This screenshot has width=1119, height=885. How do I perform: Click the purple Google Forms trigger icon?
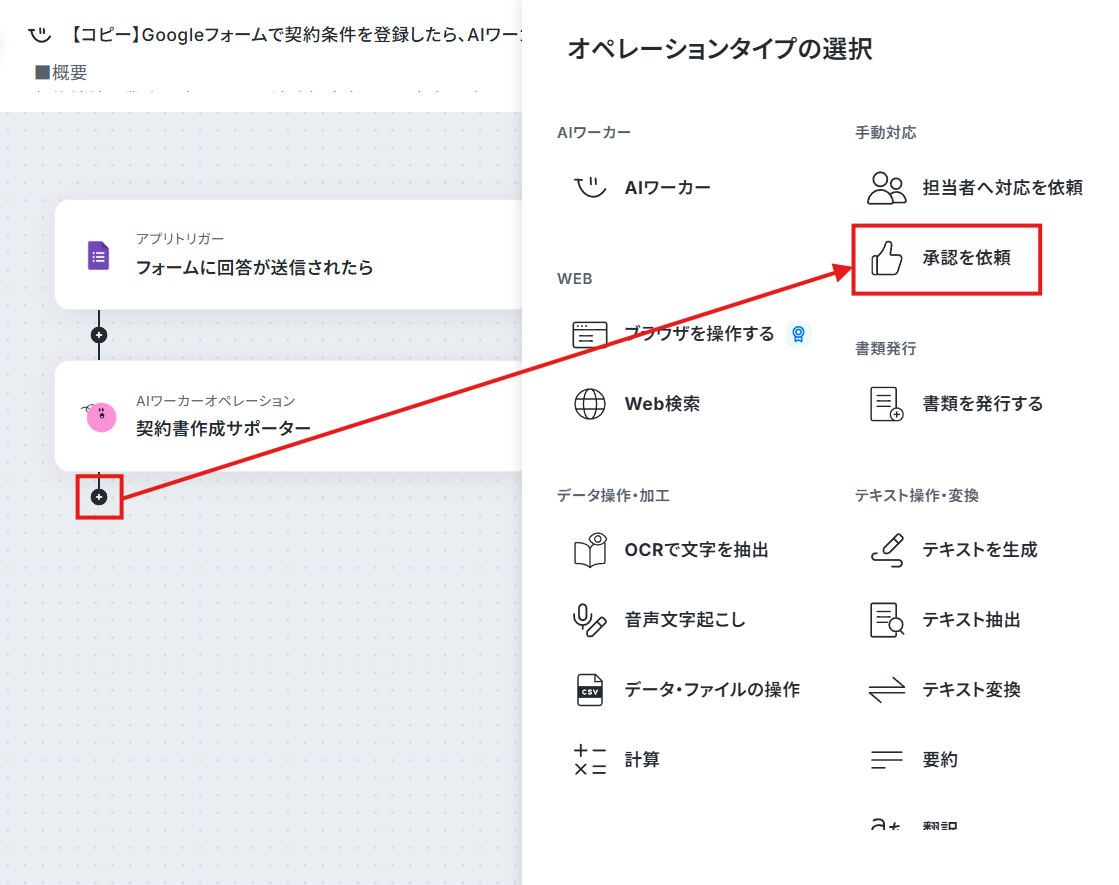98,256
